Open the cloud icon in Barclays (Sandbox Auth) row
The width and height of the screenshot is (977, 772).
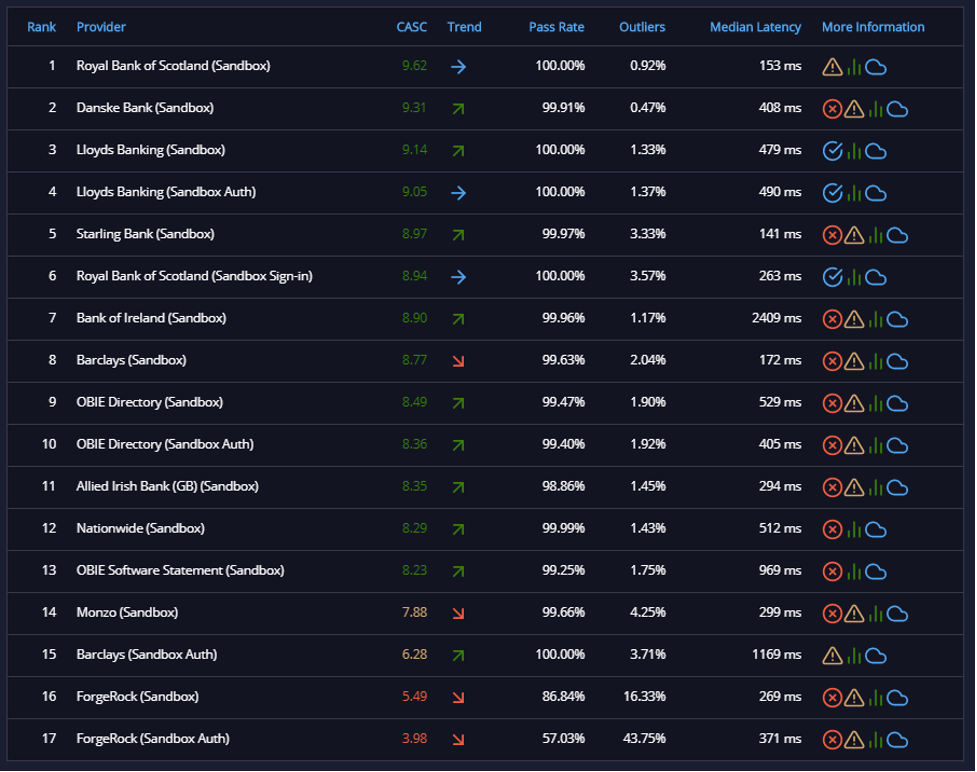point(876,656)
